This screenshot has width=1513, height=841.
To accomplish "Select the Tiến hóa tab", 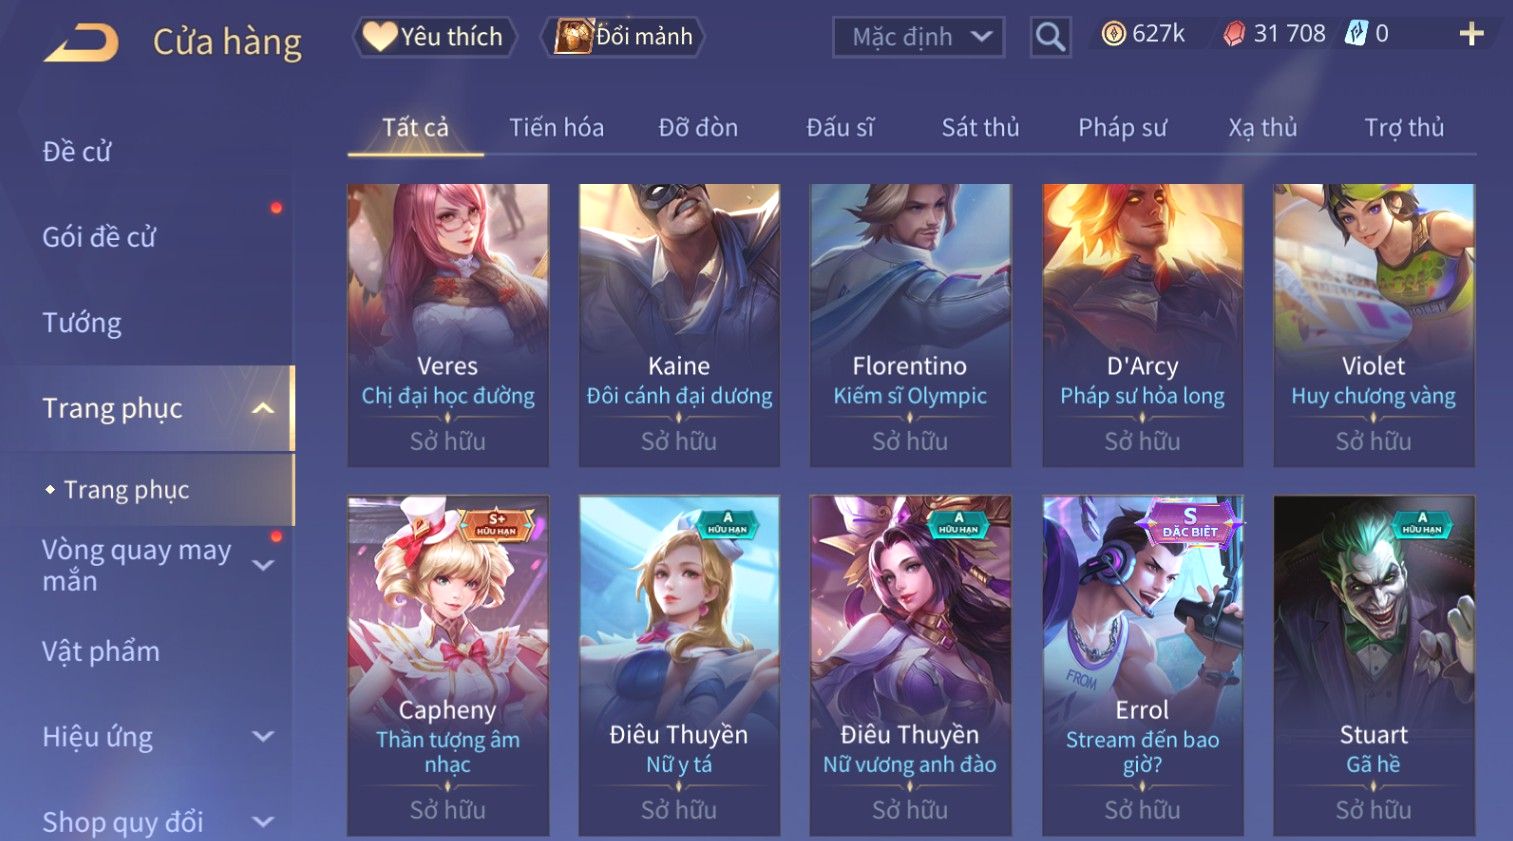I will pos(556,128).
